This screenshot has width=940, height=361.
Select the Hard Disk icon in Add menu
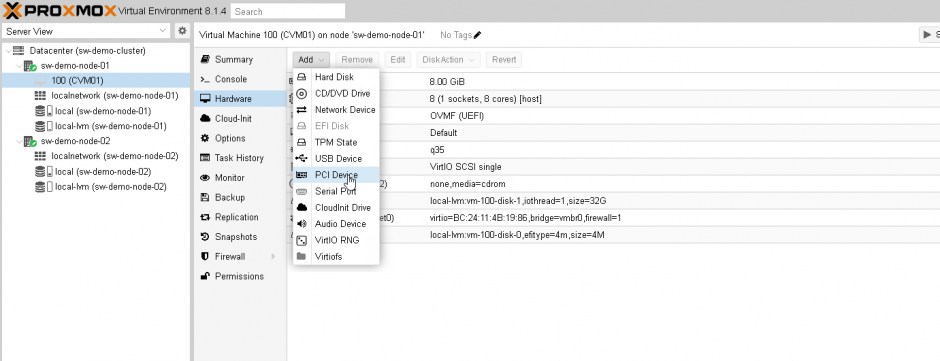(302, 77)
